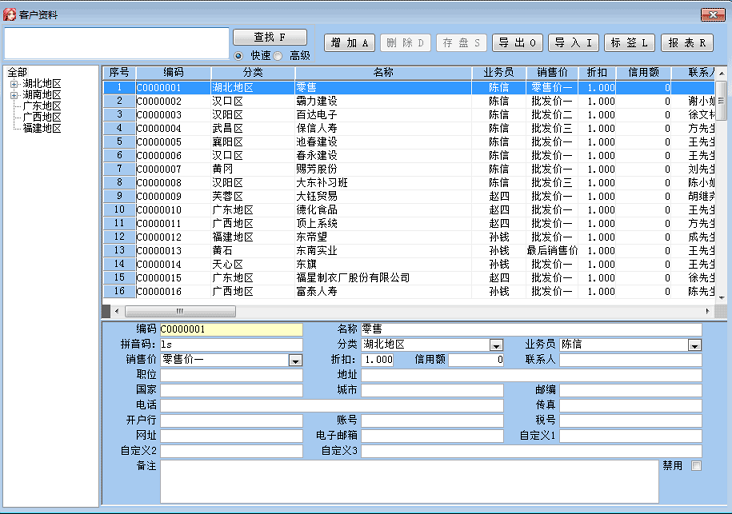This screenshot has width=732, height=514.
Task: Click the 标签 L button
Action: click(629, 43)
